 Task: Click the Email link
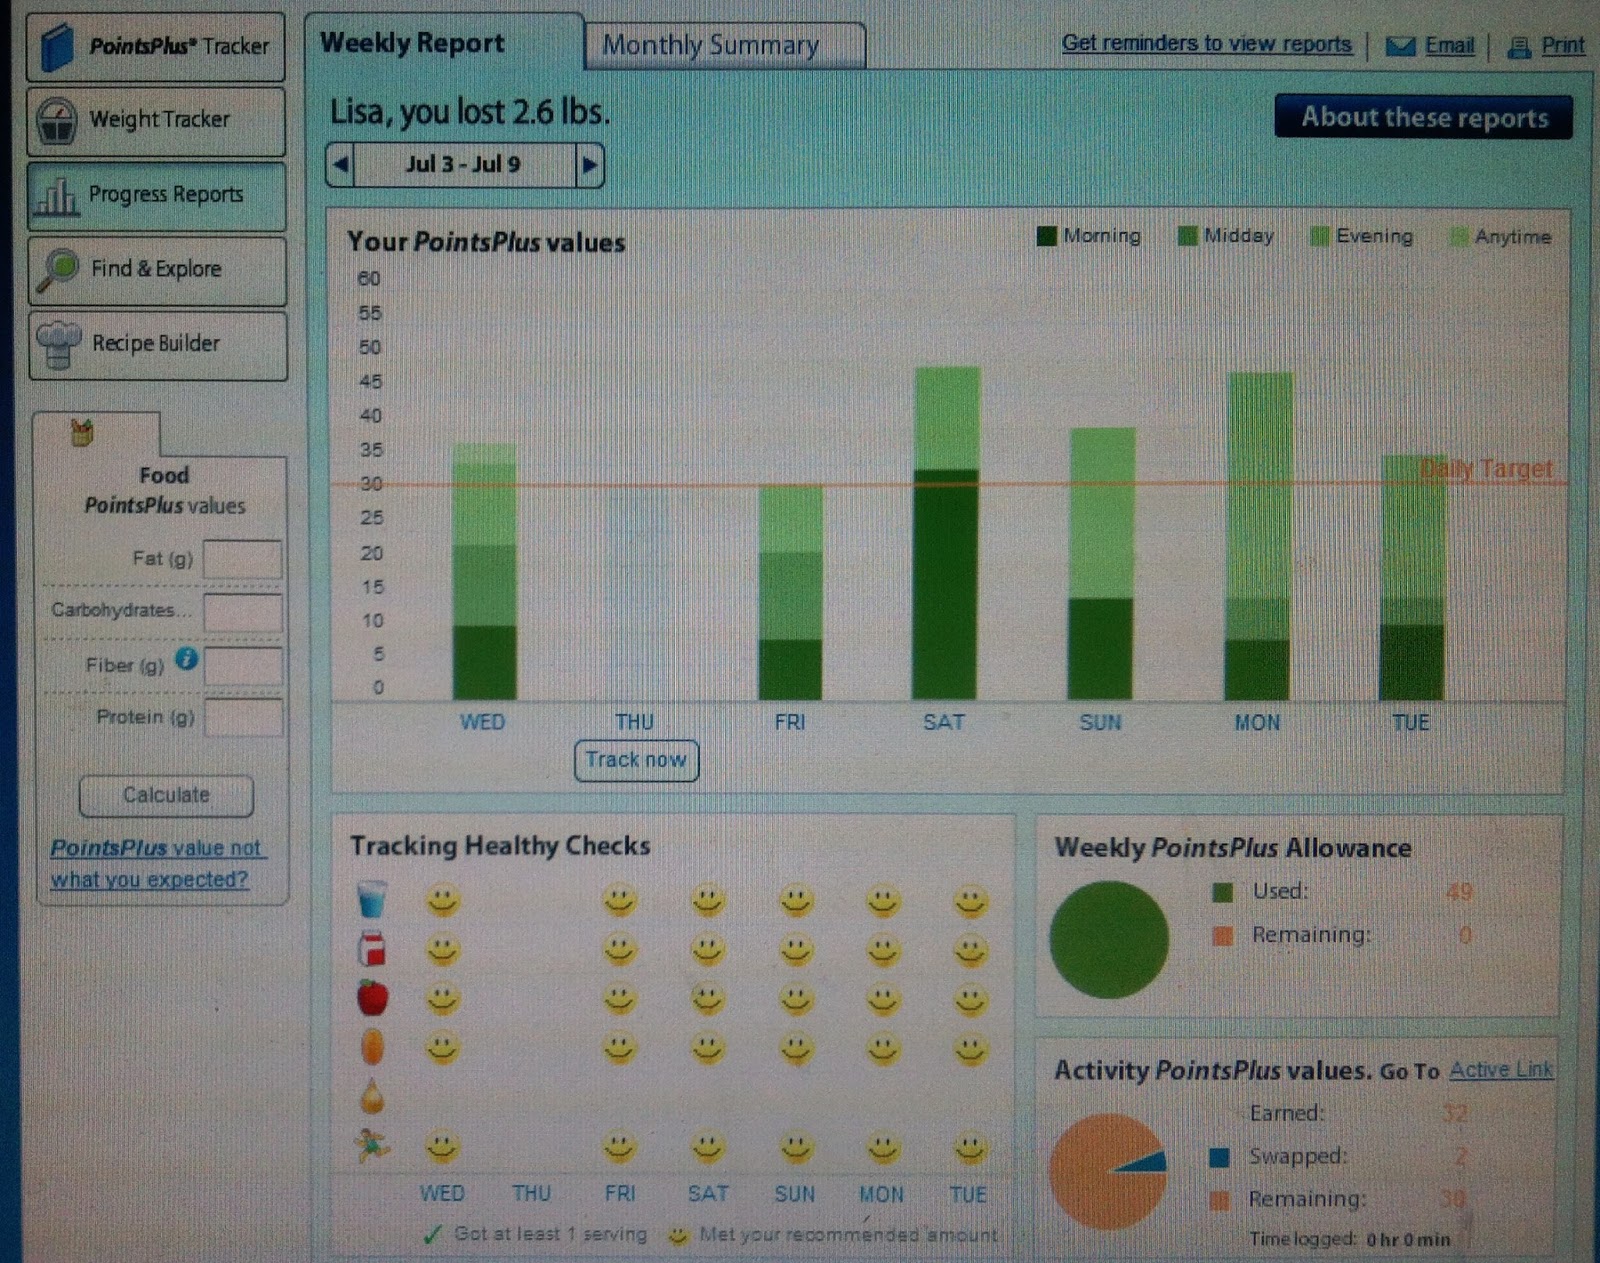point(1450,45)
